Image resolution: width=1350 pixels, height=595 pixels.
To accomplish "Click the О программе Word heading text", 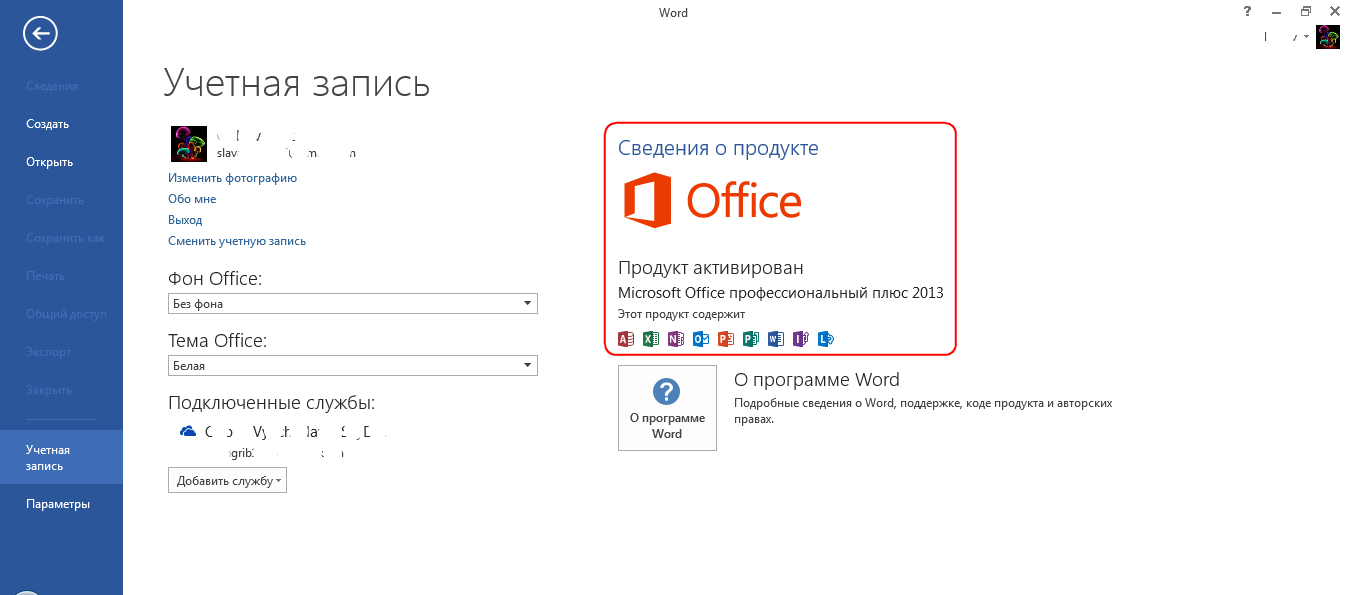I will pyautogui.click(x=817, y=380).
